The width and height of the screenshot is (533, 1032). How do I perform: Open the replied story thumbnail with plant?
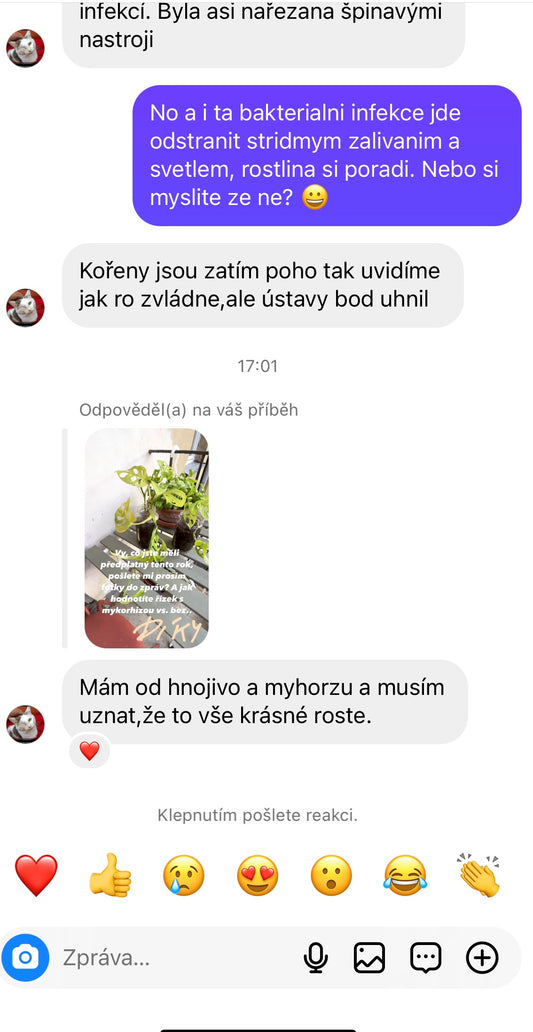(147, 538)
